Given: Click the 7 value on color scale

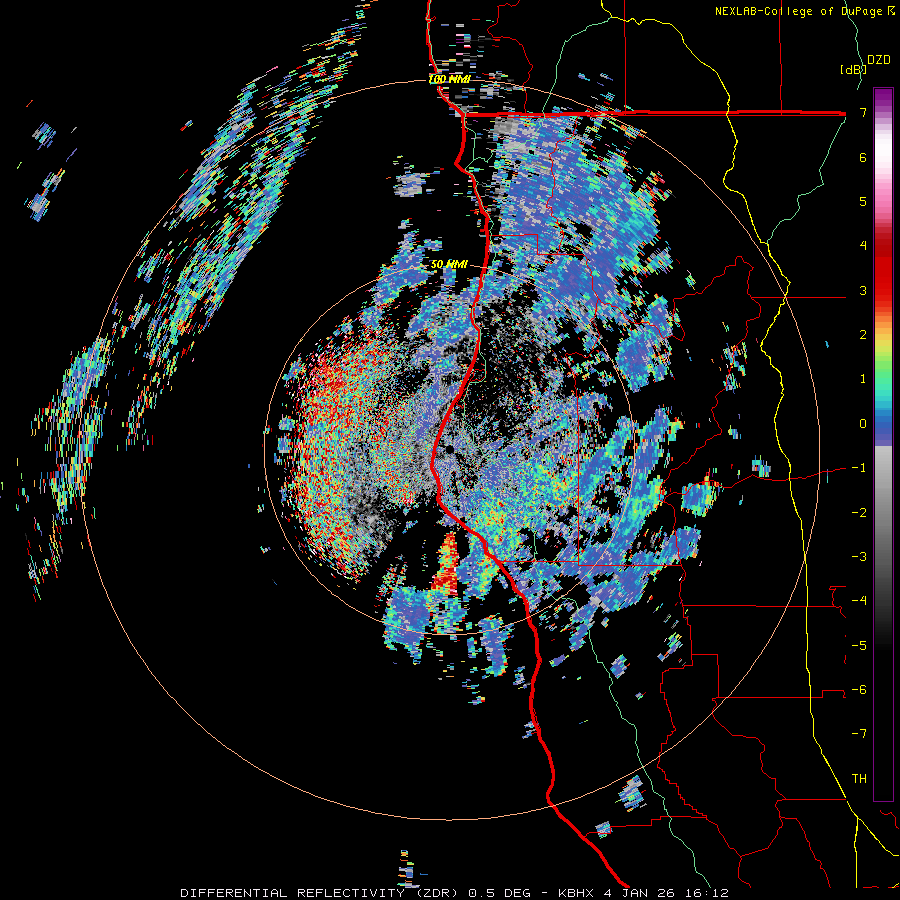Looking at the screenshot, I should [x=863, y=112].
